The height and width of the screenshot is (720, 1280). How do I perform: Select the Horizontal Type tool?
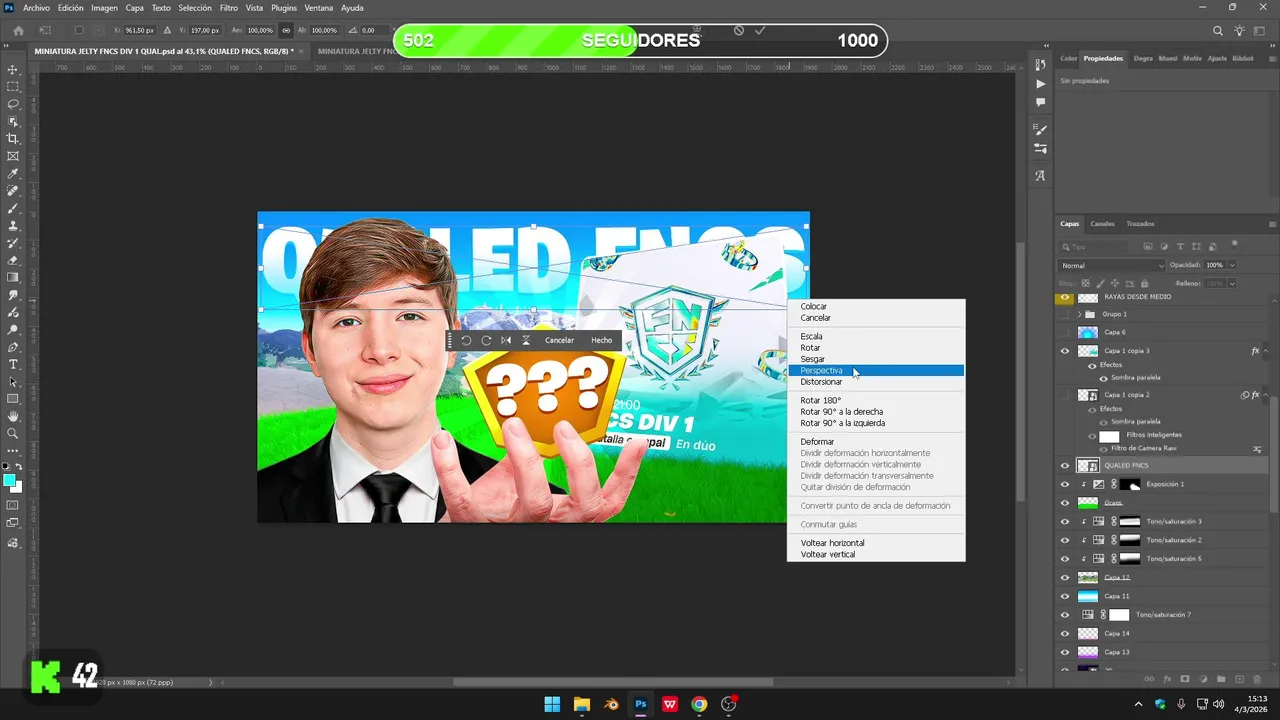coord(13,364)
